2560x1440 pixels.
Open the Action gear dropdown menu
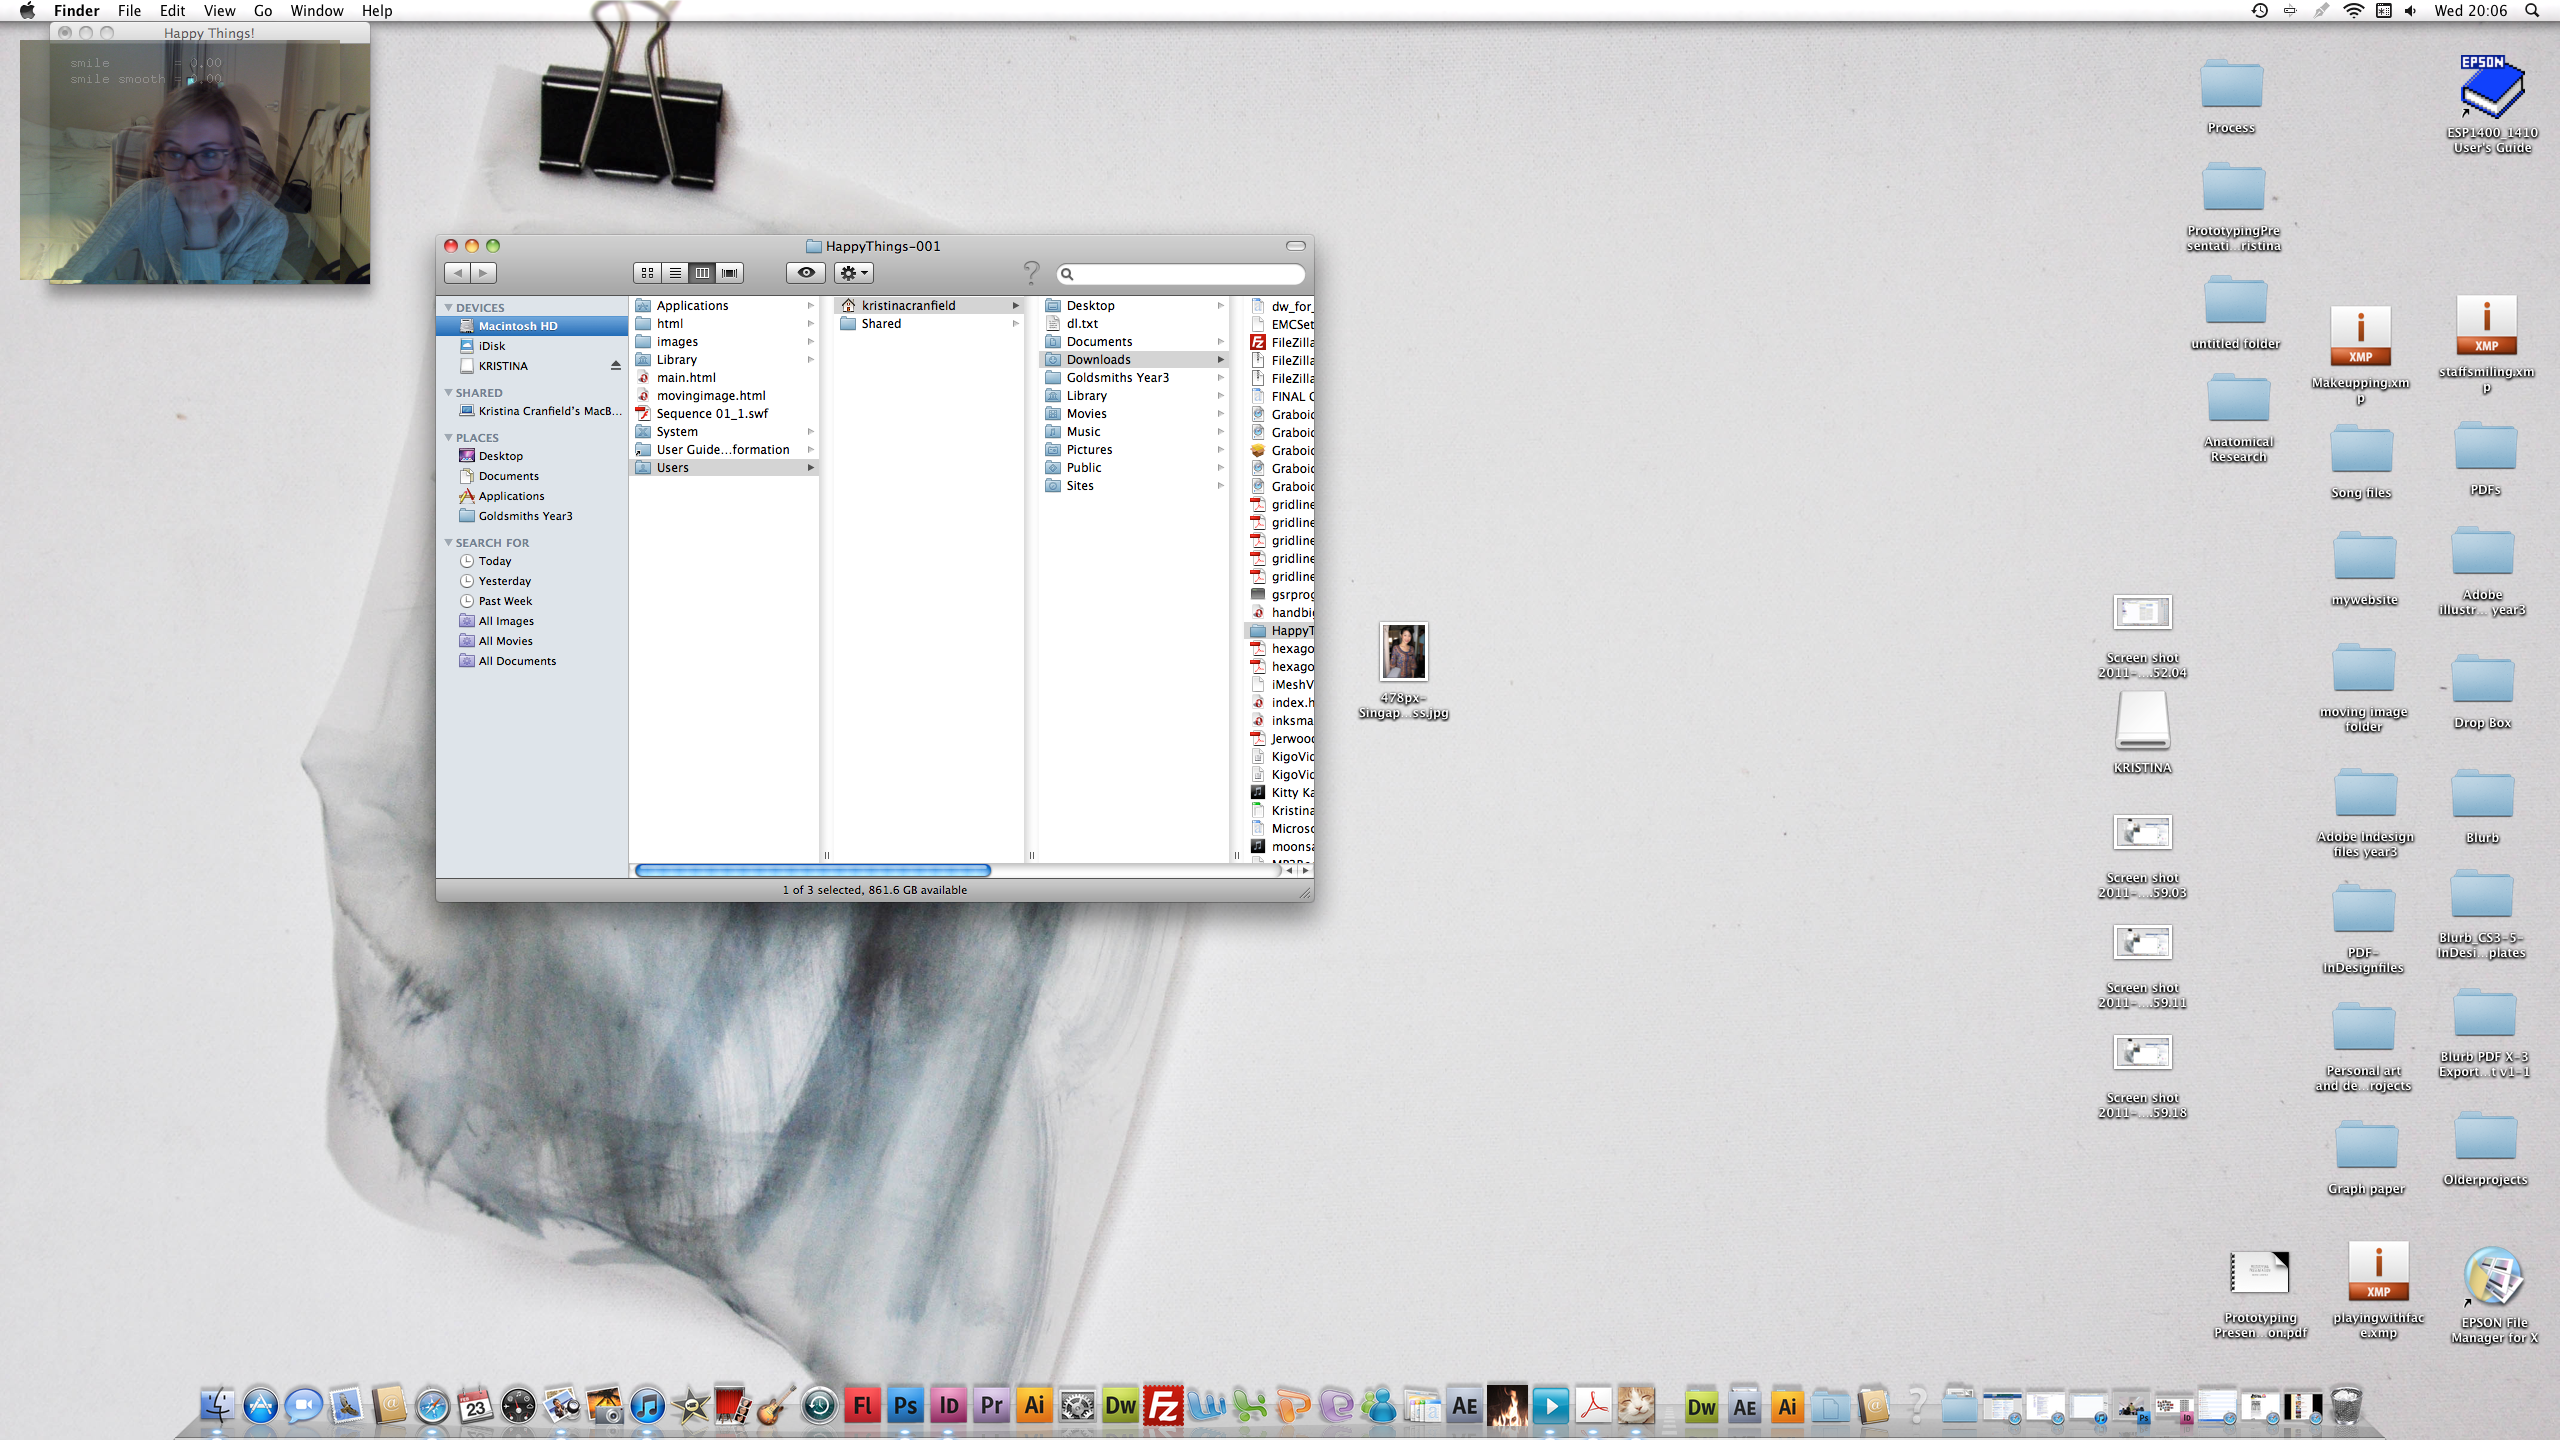pyautogui.click(x=853, y=273)
